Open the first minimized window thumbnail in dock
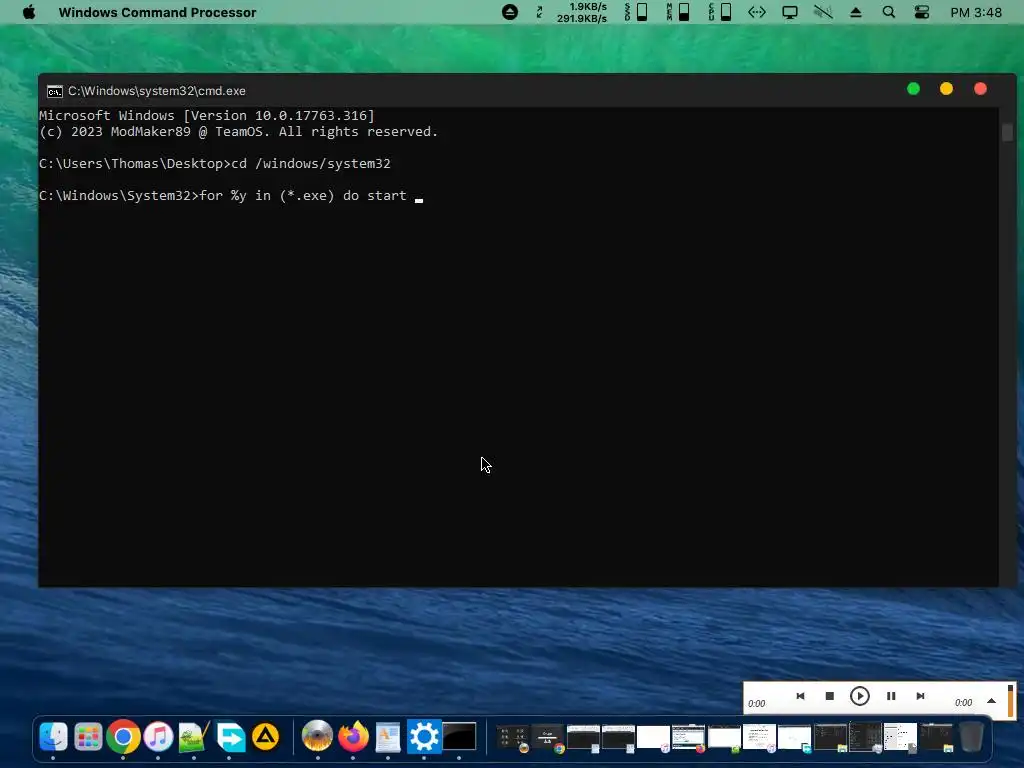 (513, 739)
